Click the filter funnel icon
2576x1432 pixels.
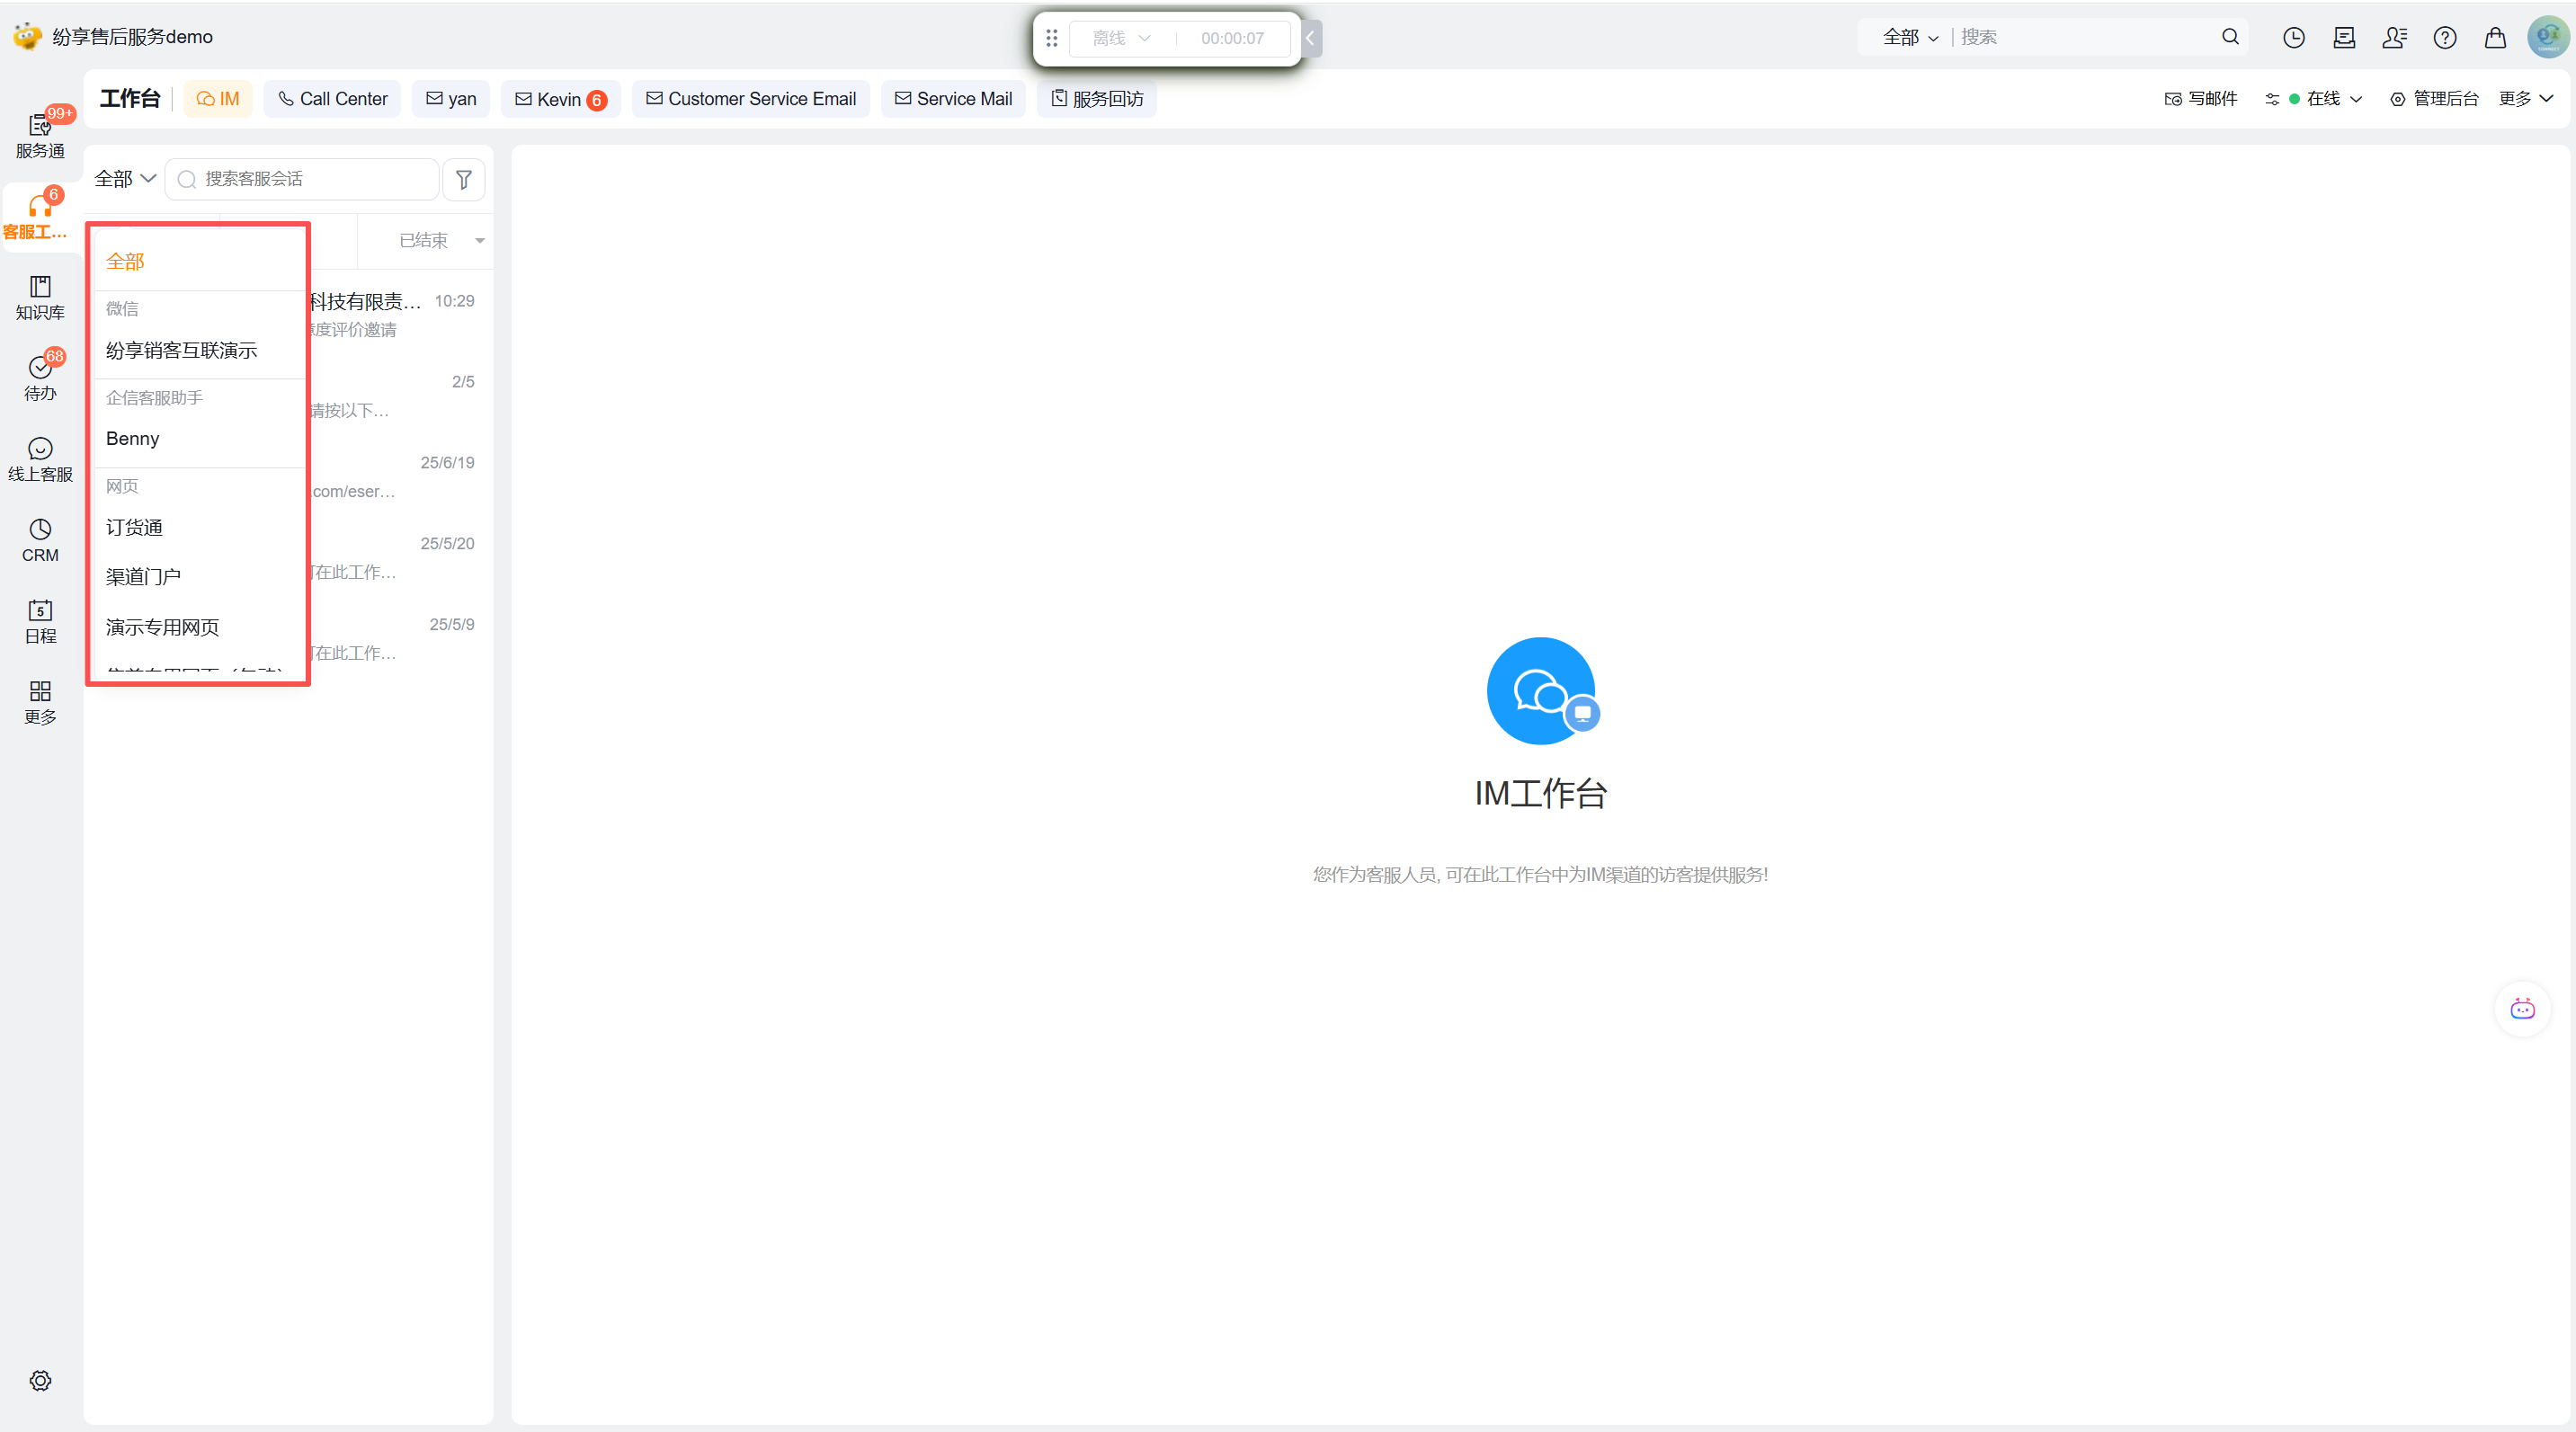coord(463,179)
